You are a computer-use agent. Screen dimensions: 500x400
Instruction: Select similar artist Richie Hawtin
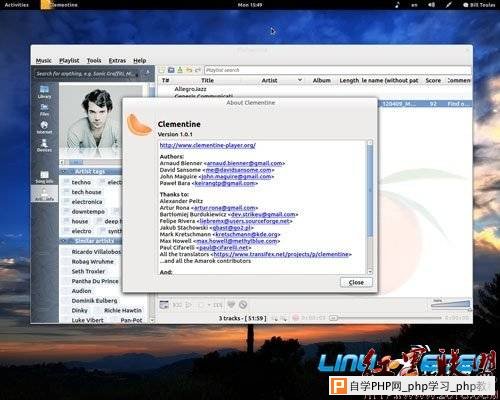point(123,310)
